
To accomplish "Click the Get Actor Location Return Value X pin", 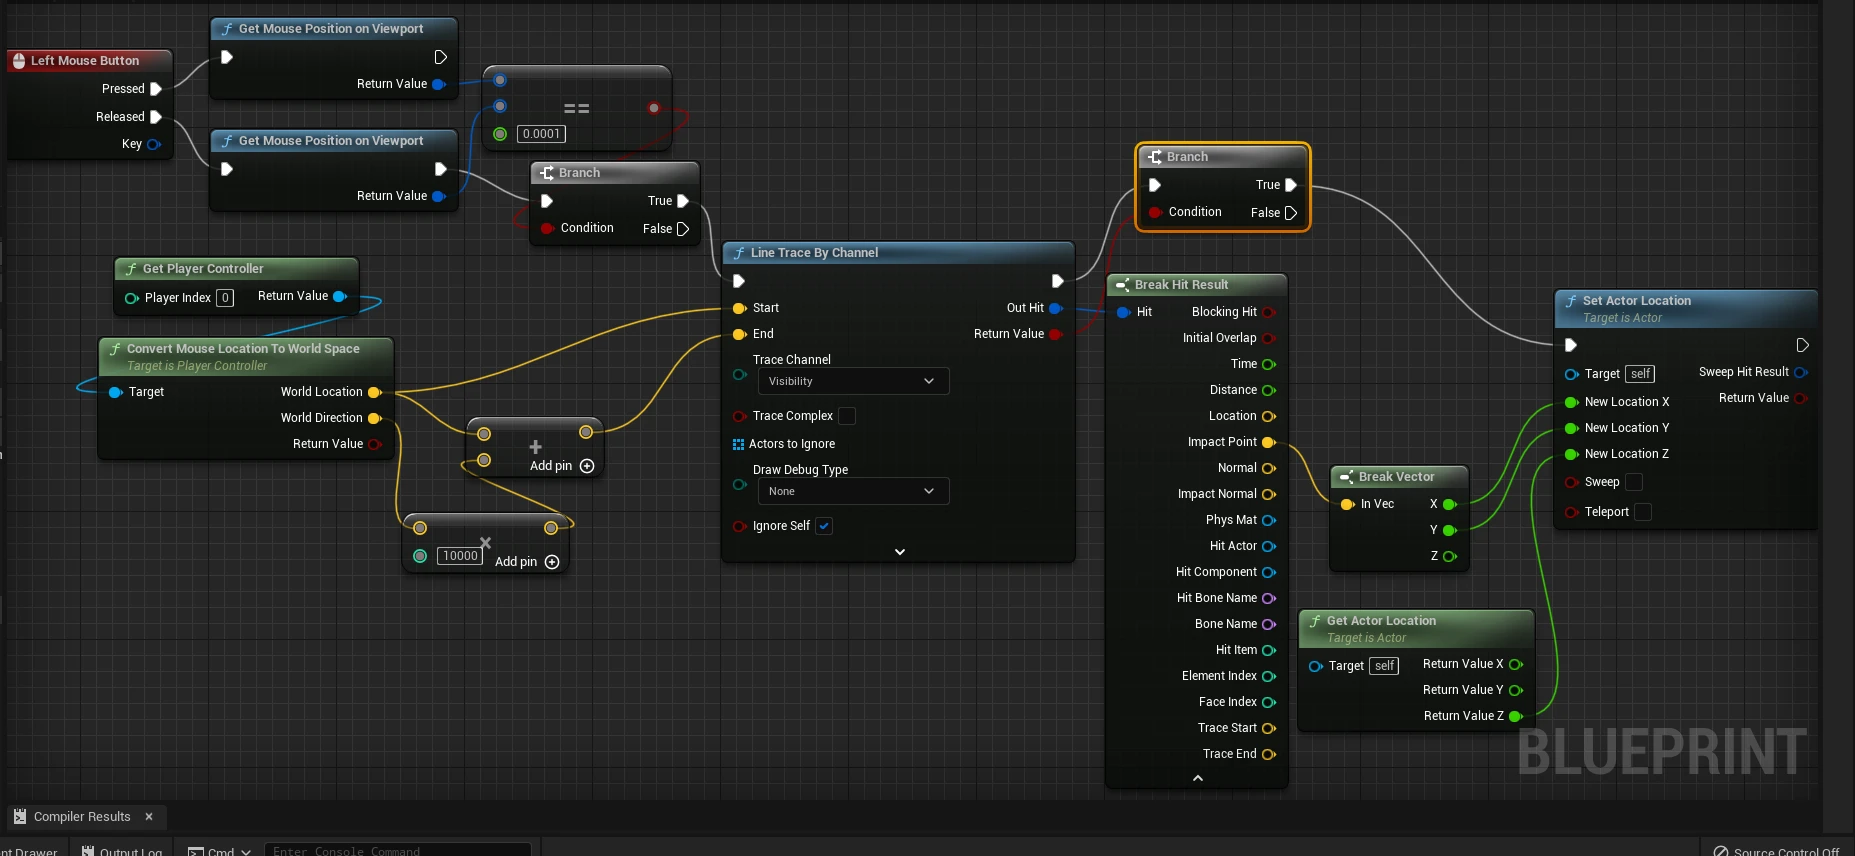I will tap(1516, 664).
